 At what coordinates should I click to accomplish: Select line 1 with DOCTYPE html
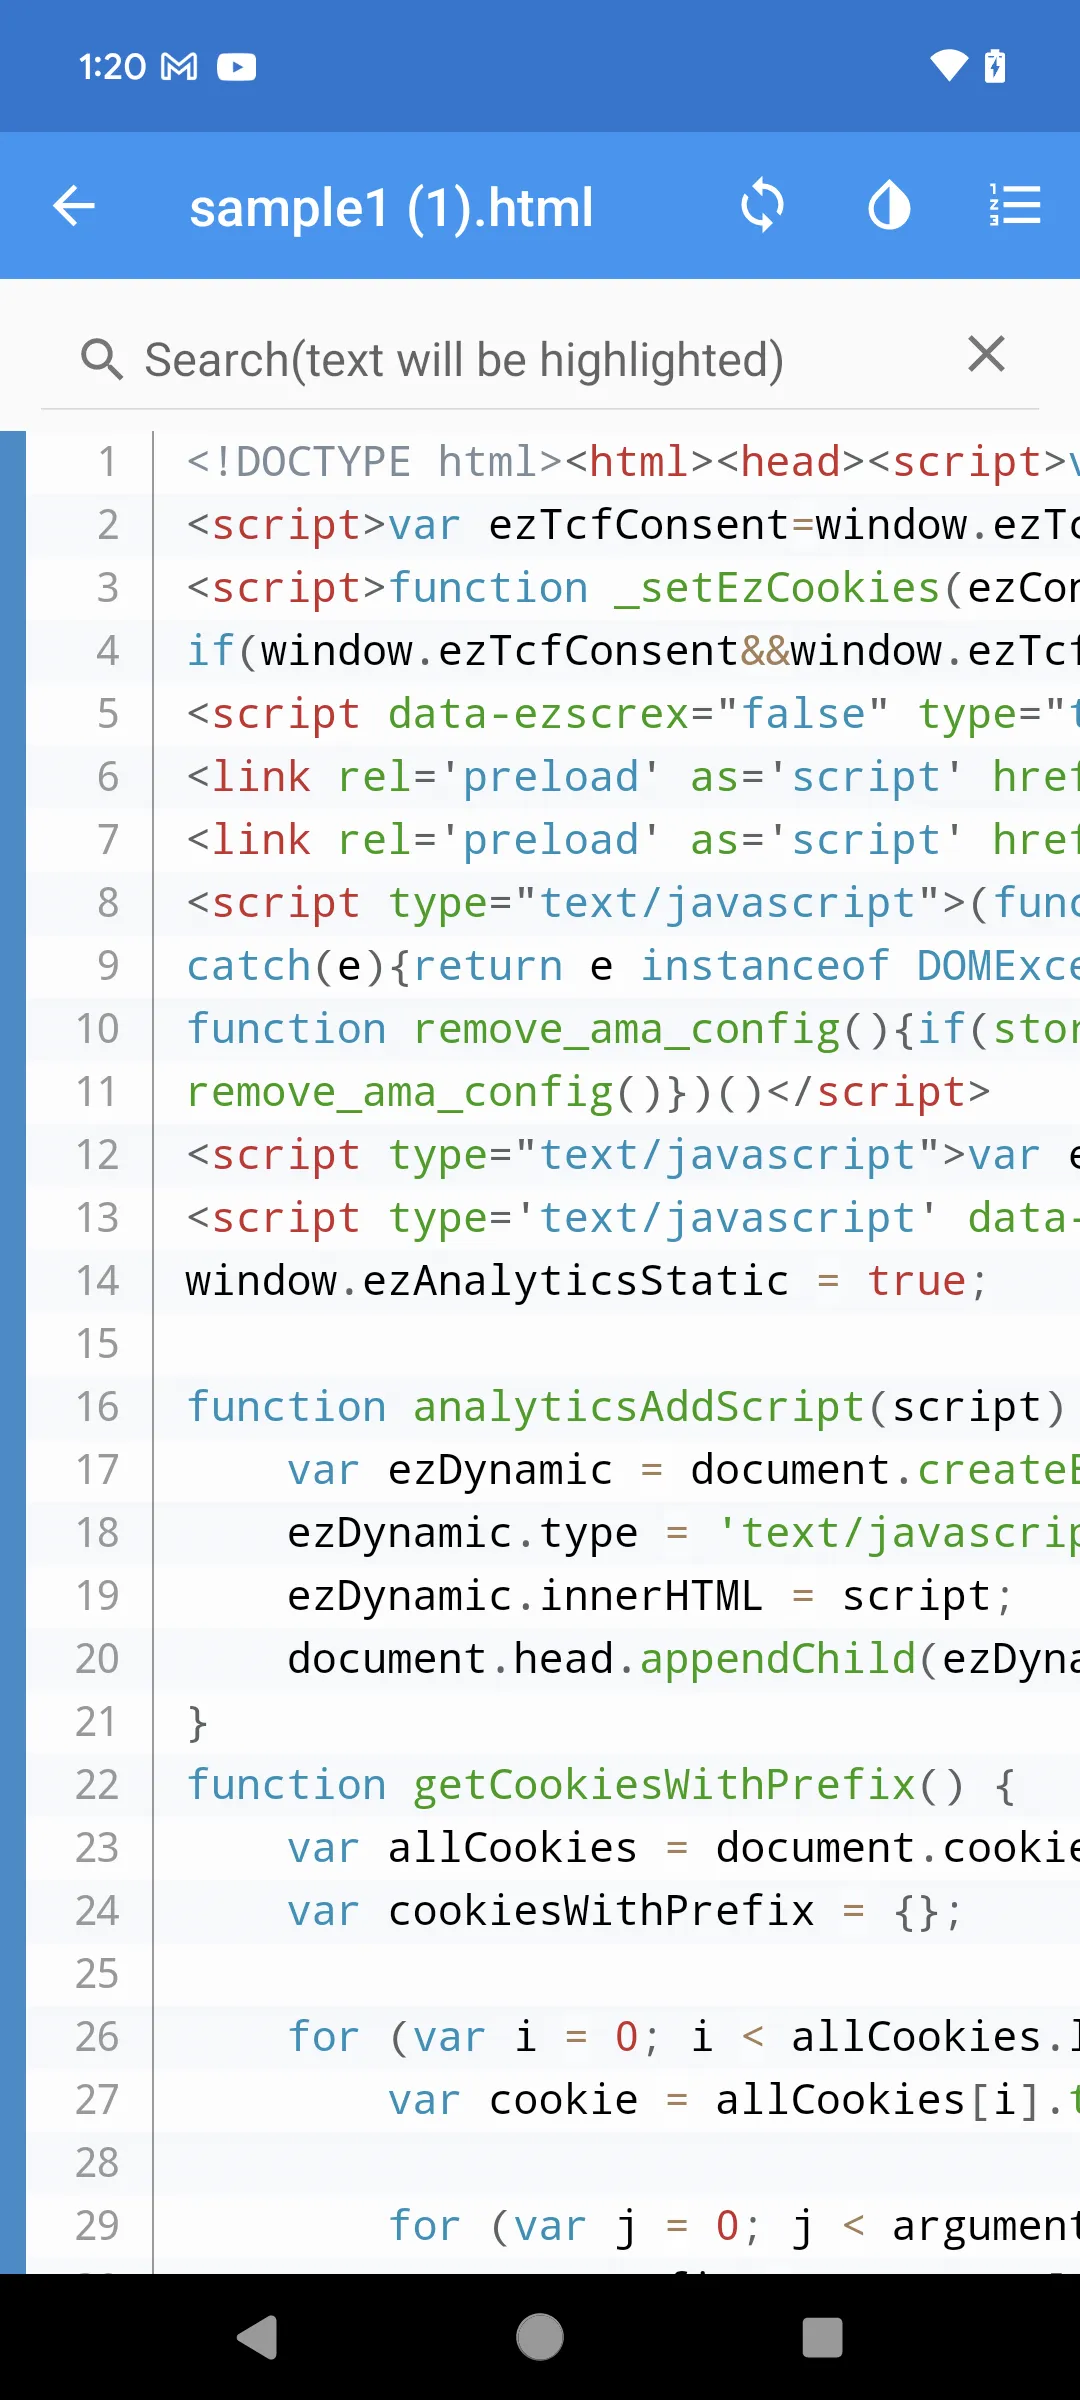[x=632, y=462]
